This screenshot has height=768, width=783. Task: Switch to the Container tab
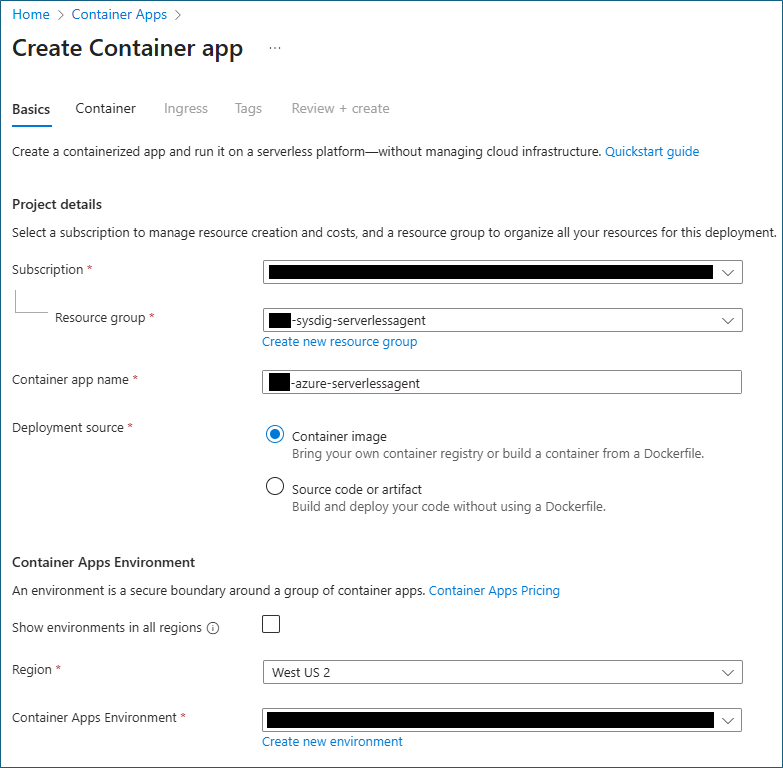click(x=106, y=108)
